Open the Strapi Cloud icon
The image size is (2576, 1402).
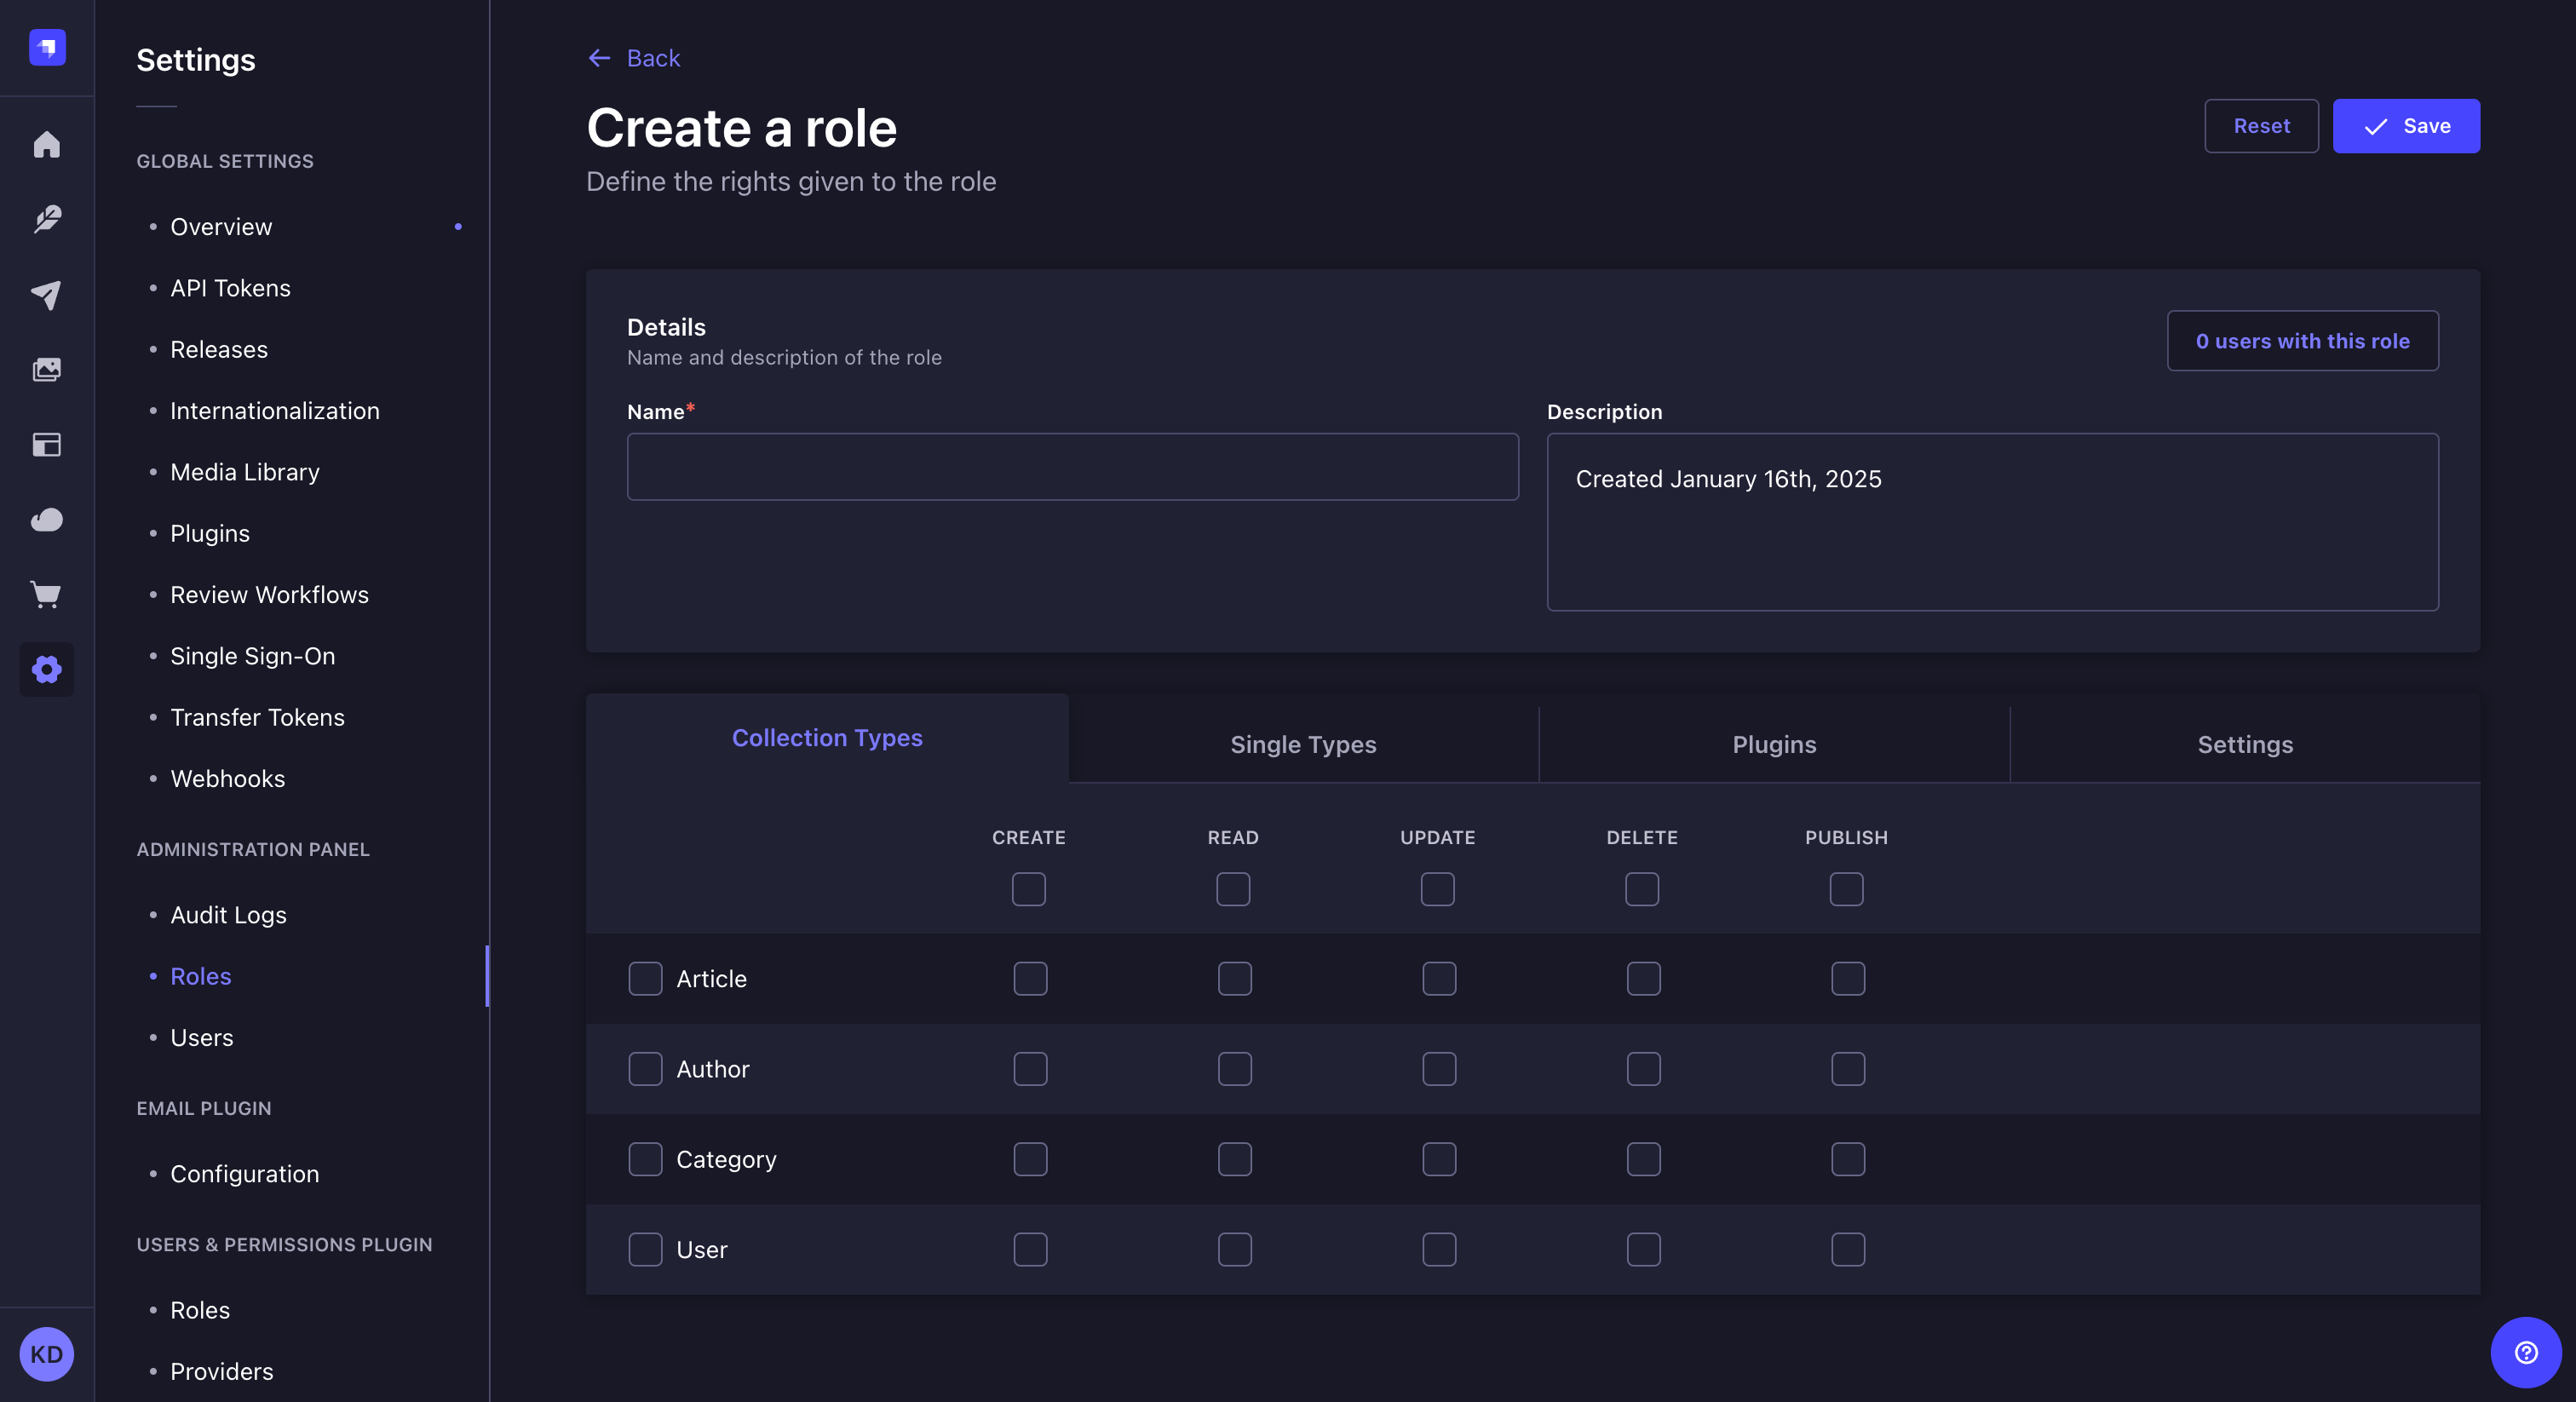[x=47, y=520]
